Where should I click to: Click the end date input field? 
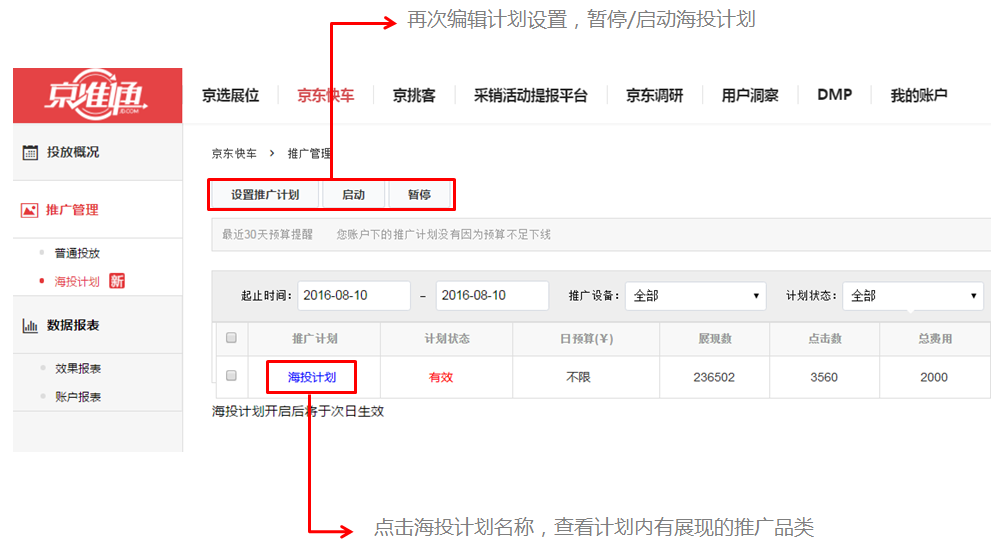(x=492, y=295)
